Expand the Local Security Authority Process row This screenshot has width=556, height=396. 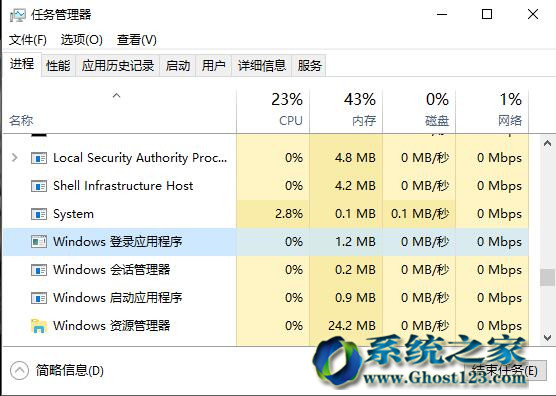pos(15,157)
